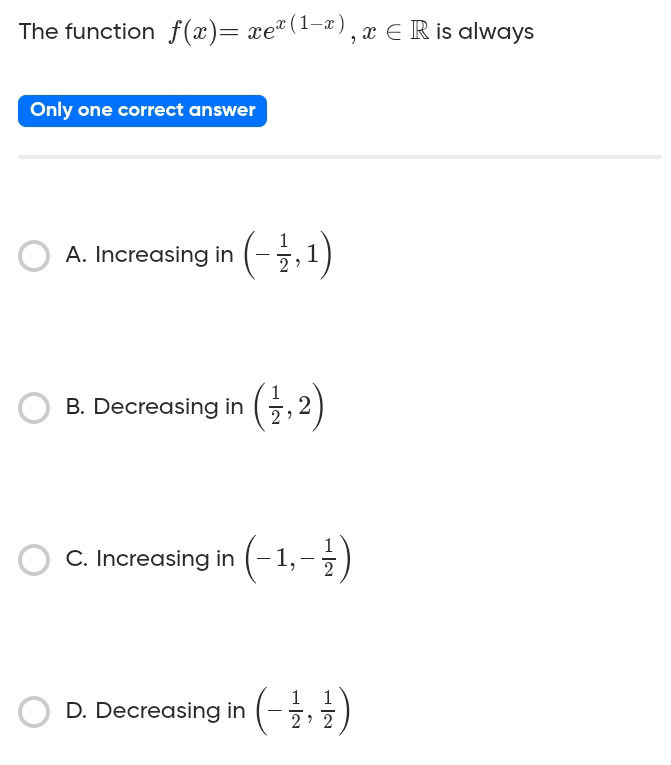The width and height of the screenshot is (671, 765).
Task: Choose option C radio button
Action: [x=34, y=559]
